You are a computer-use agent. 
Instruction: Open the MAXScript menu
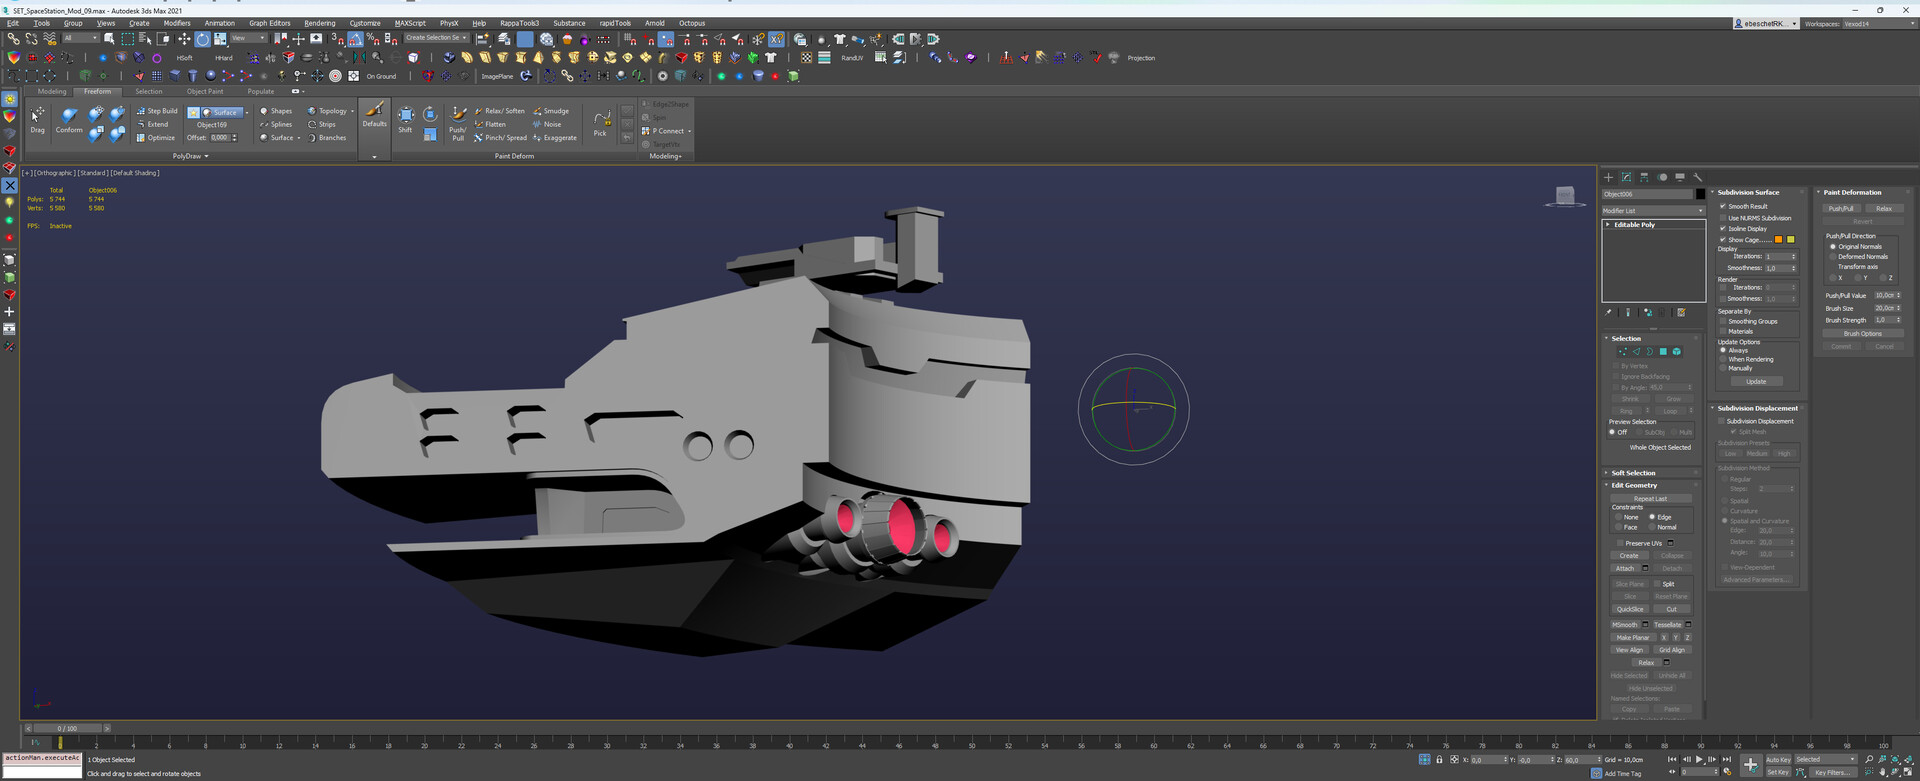coord(410,23)
